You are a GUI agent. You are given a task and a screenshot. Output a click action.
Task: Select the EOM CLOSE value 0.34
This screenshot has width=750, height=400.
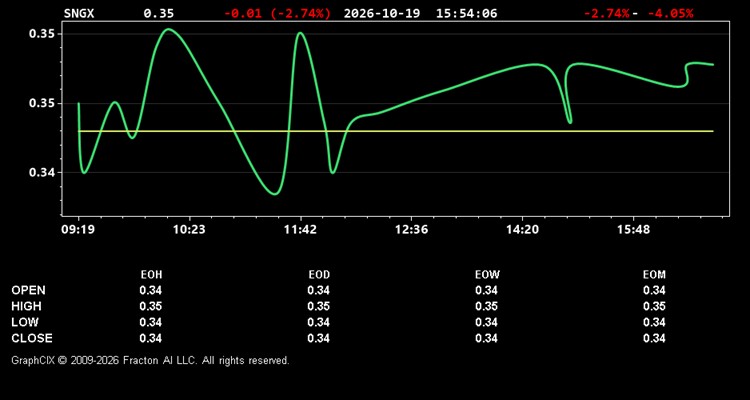pos(654,338)
